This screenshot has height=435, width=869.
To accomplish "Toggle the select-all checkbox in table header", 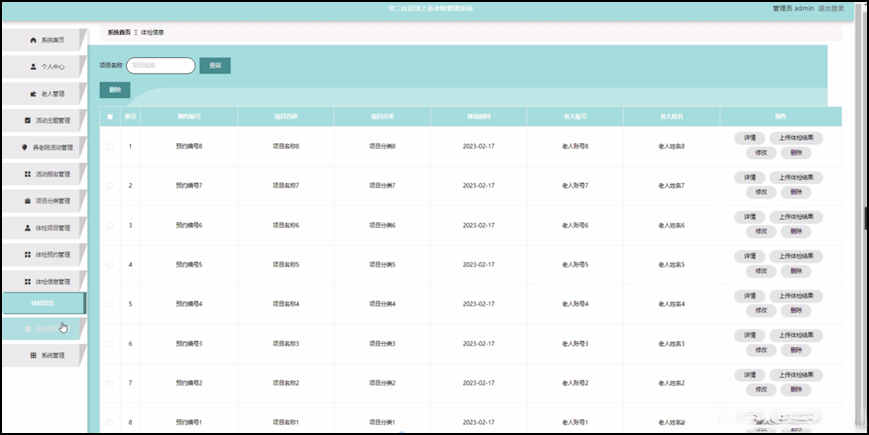I will 110,116.
